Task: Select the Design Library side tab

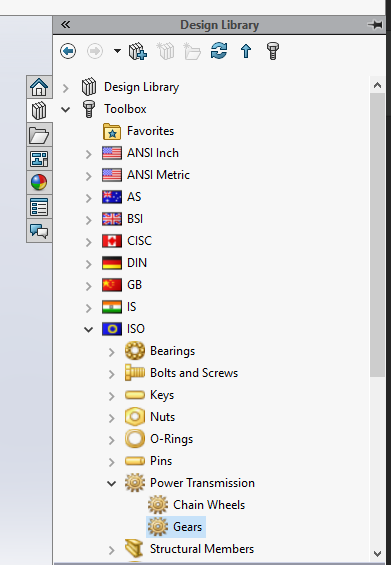Action: coord(39,110)
